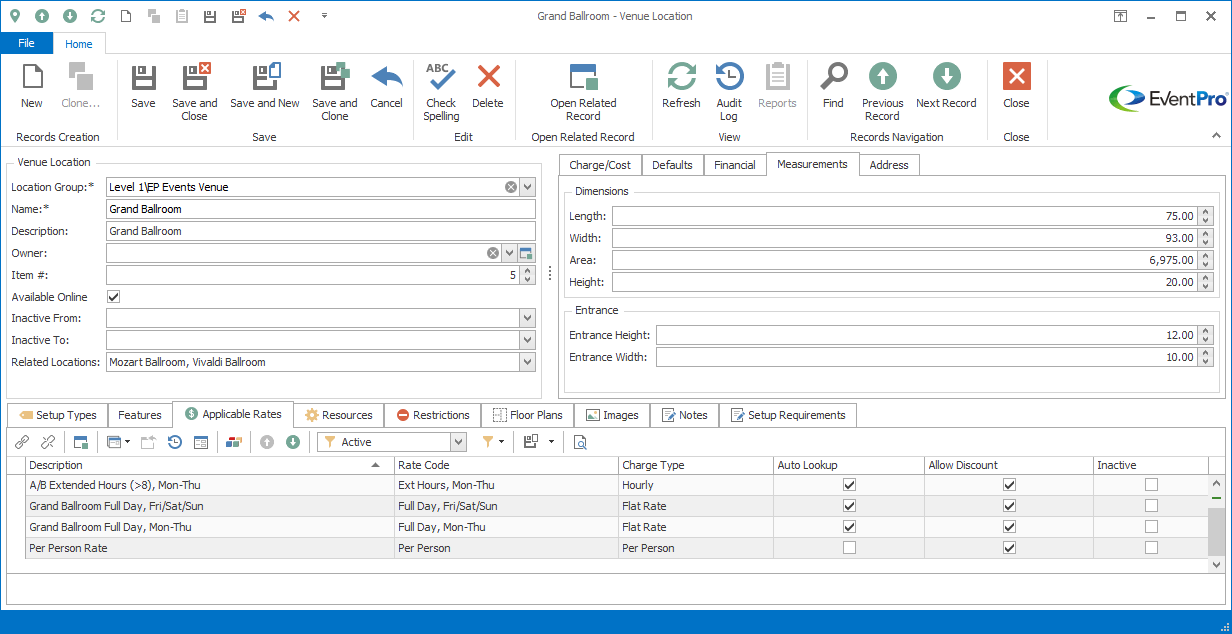Image resolution: width=1232 pixels, height=634 pixels.
Task: Toggle Auto Lookup for Per Person Rate
Action: pyautogui.click(x=850, y=548)
